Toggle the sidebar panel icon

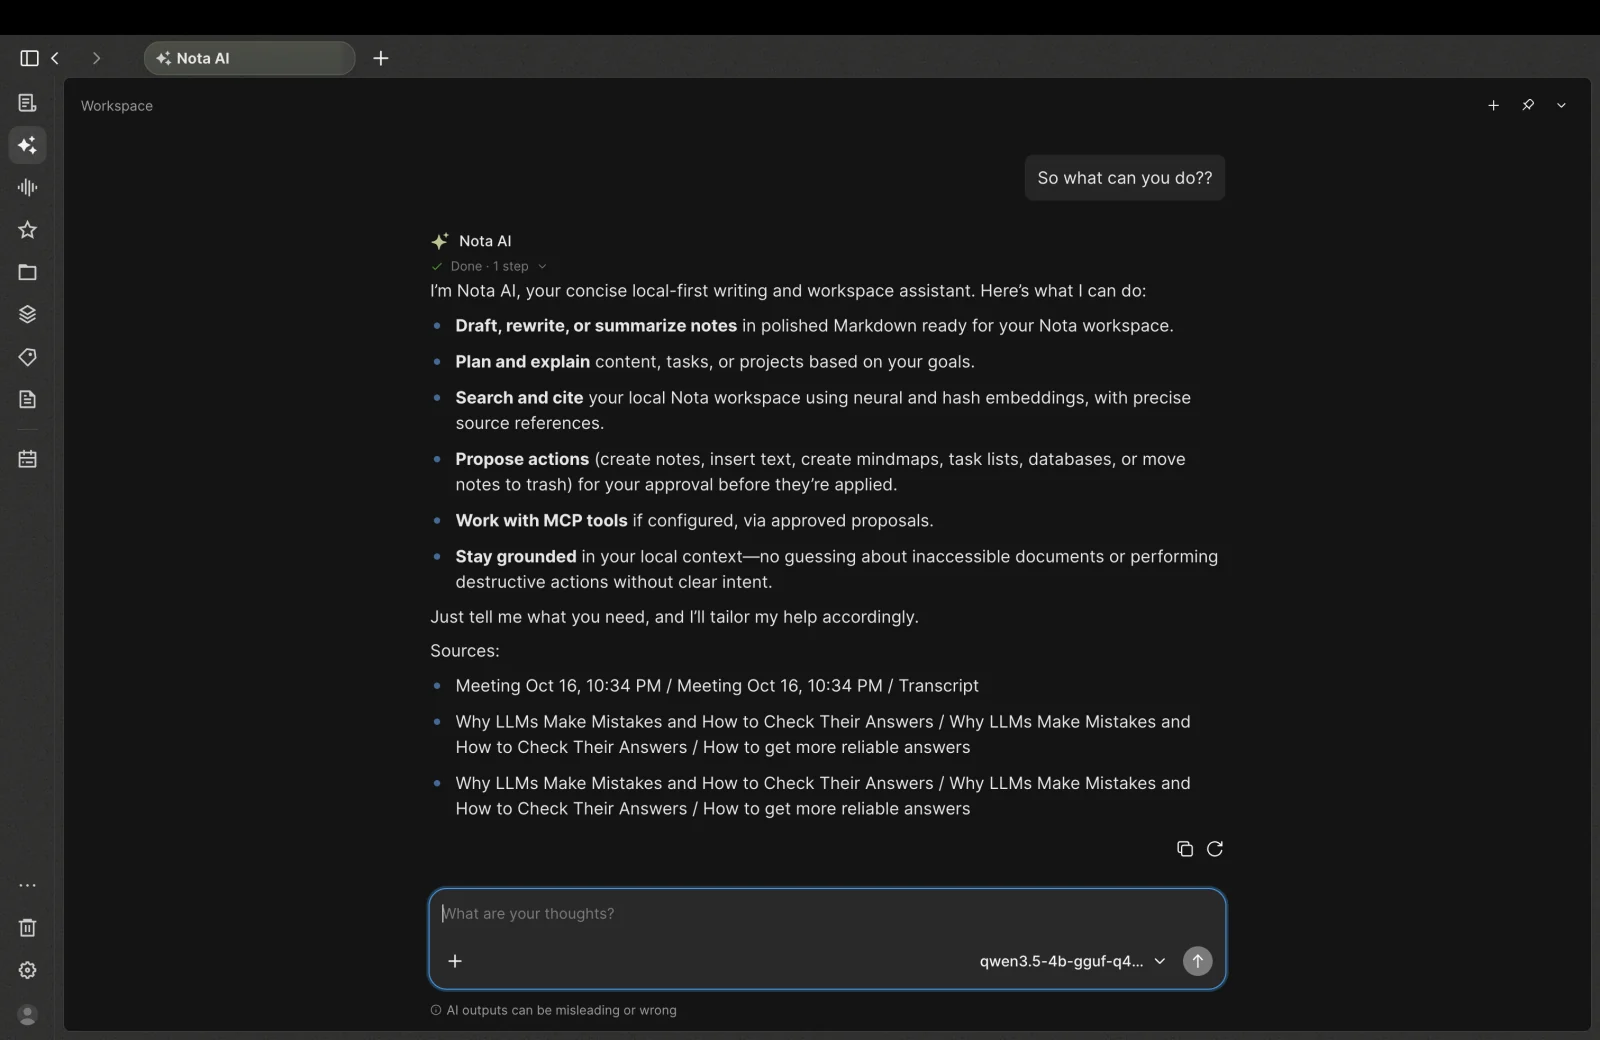(x=29, y=58)
